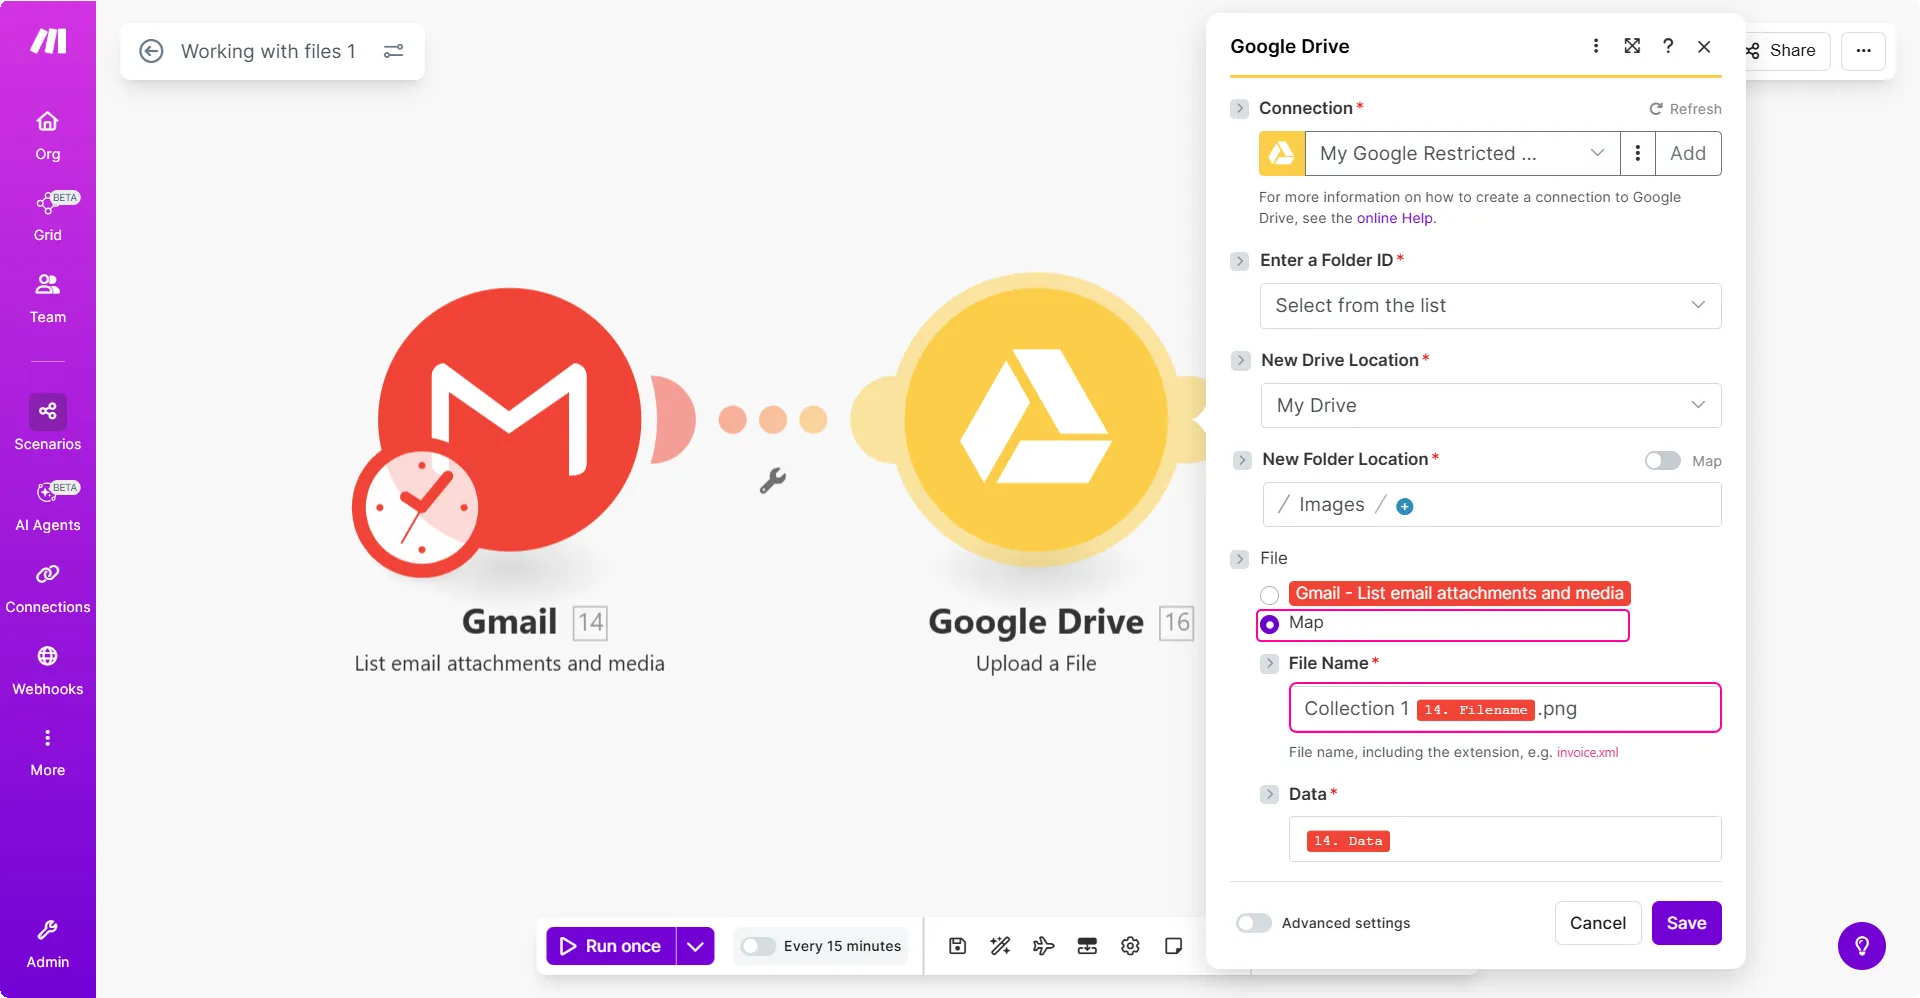The image size is (1920, 998).
Task: Open the help lightbulb button
Action: coord(1862,946)
